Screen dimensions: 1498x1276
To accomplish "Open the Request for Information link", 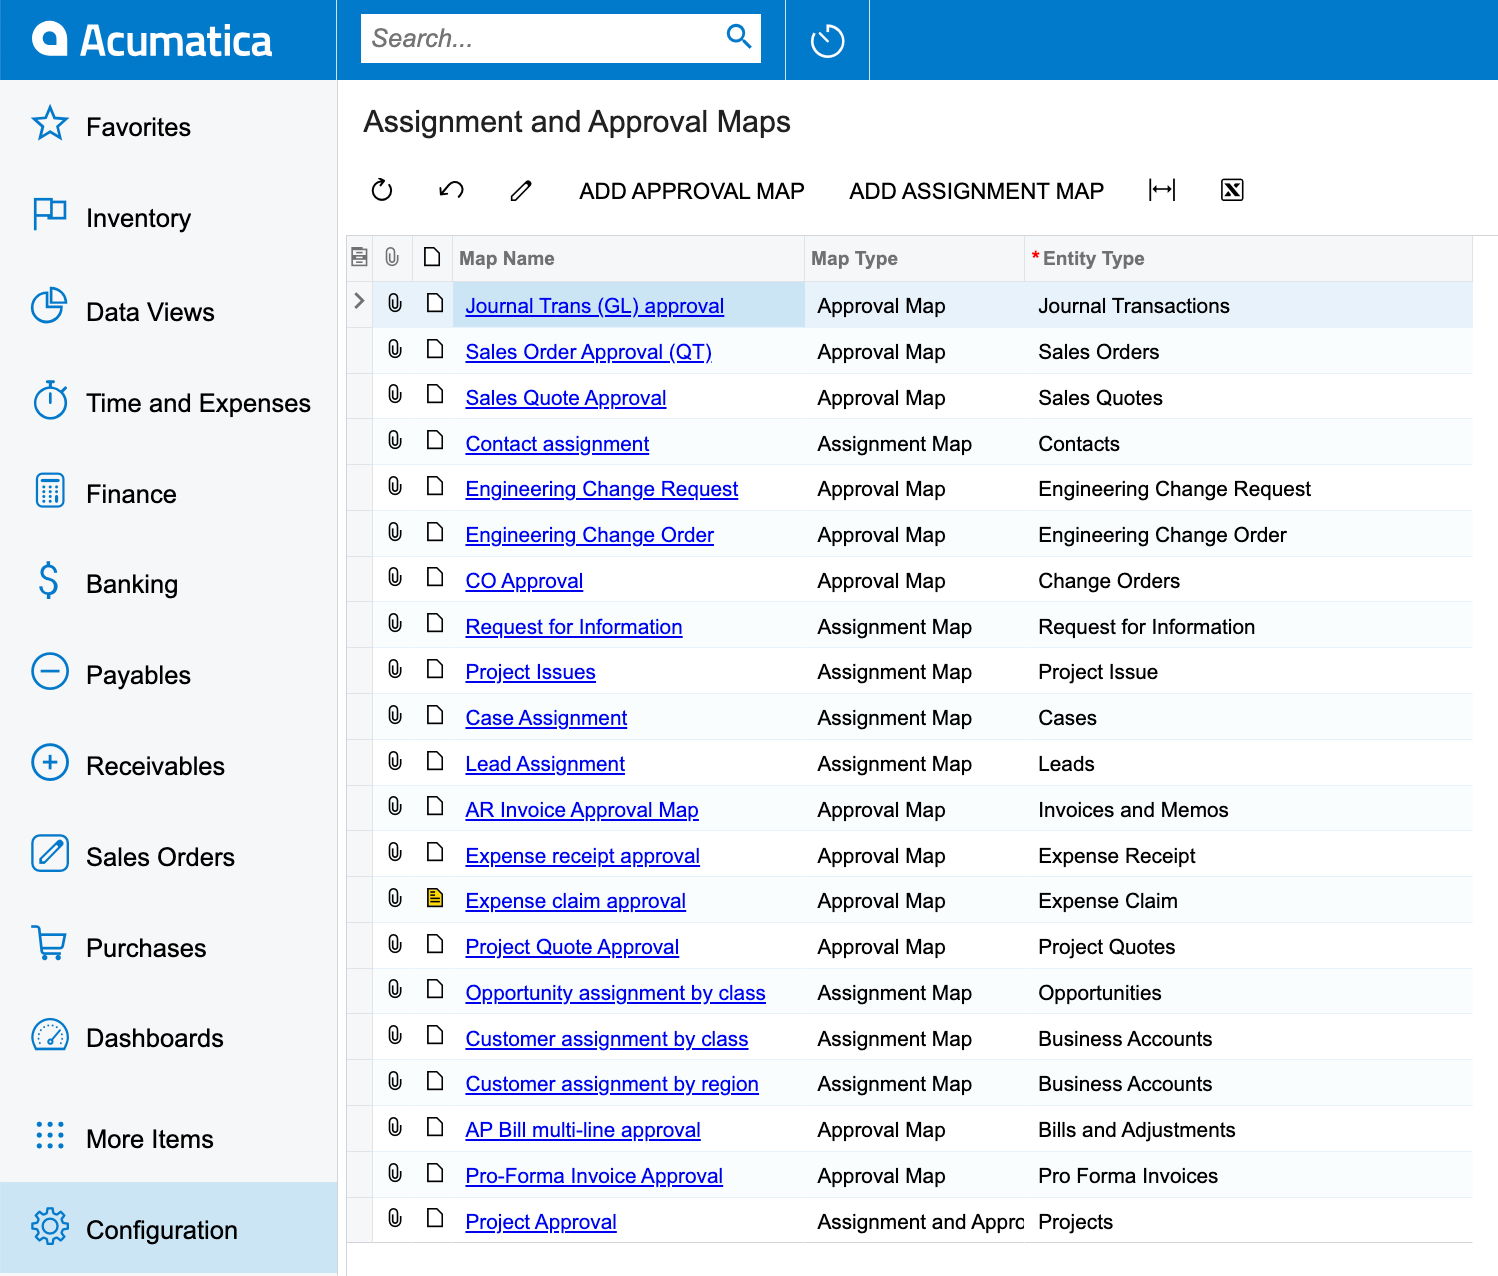I will 574,627.
